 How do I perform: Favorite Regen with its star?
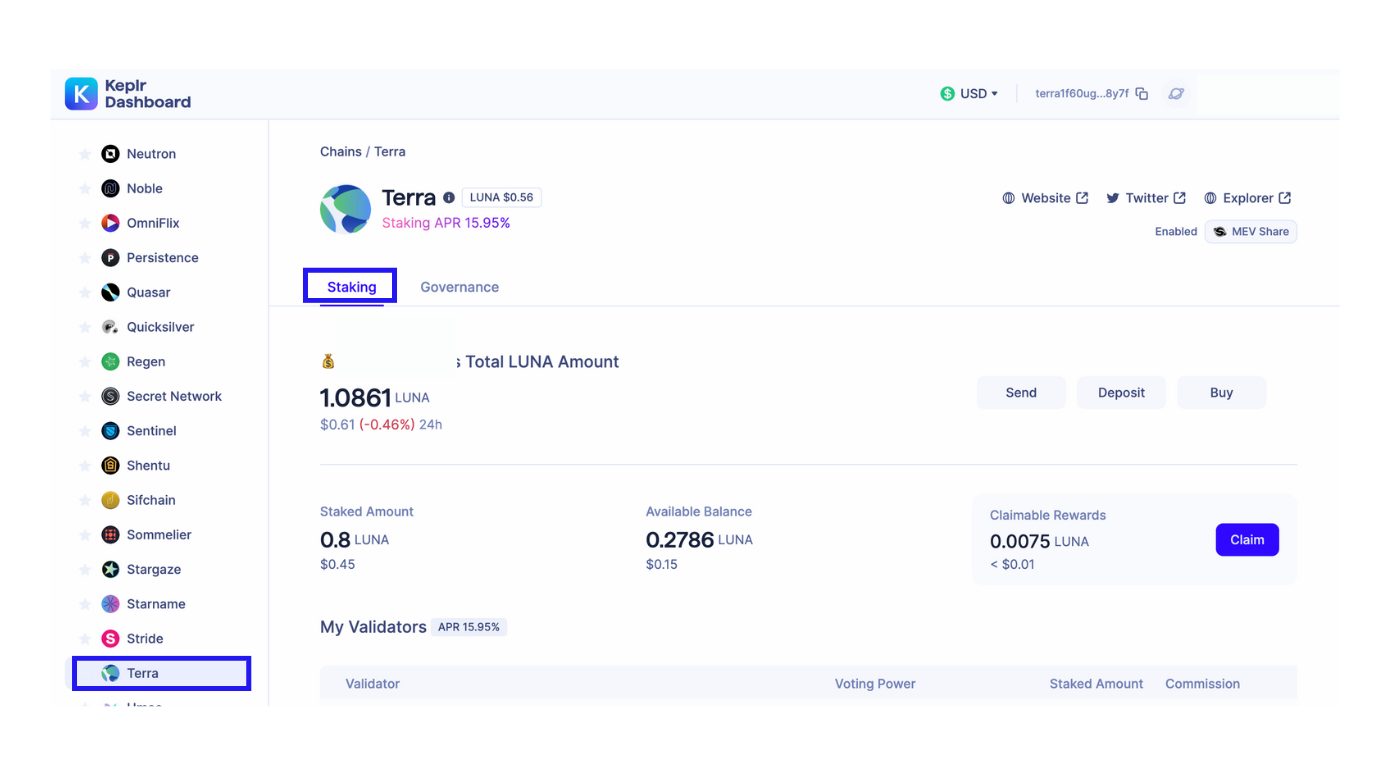point(85,362)
